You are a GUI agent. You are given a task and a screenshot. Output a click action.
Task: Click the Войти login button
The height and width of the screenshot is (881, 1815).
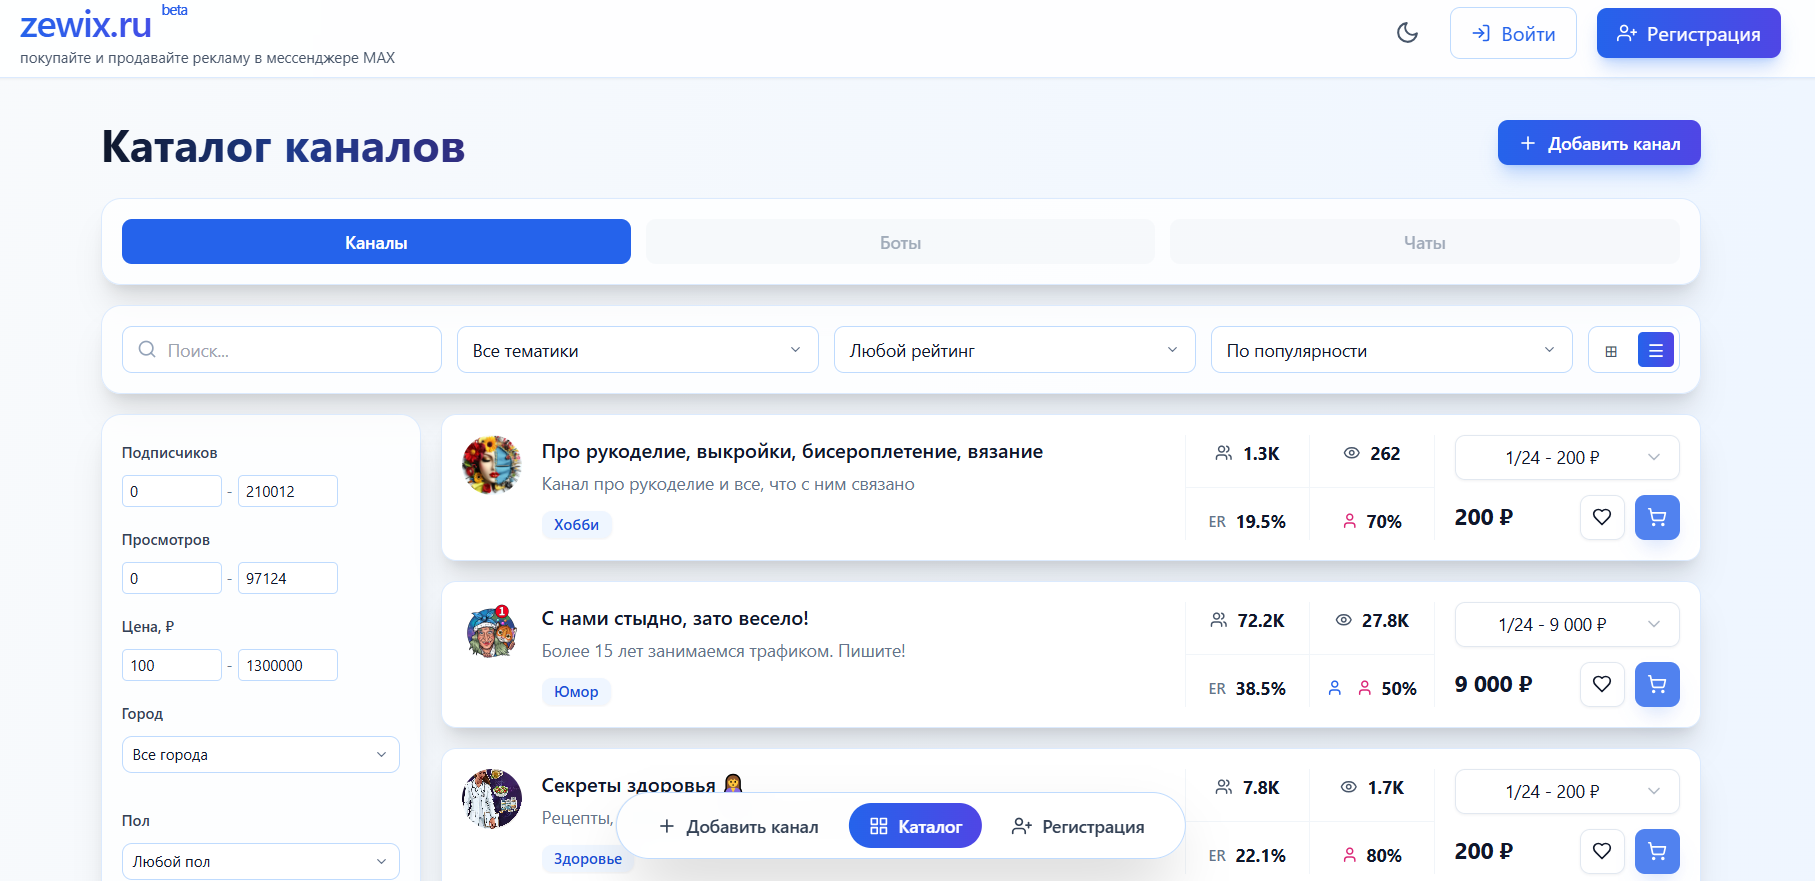tap(1513, 34)
